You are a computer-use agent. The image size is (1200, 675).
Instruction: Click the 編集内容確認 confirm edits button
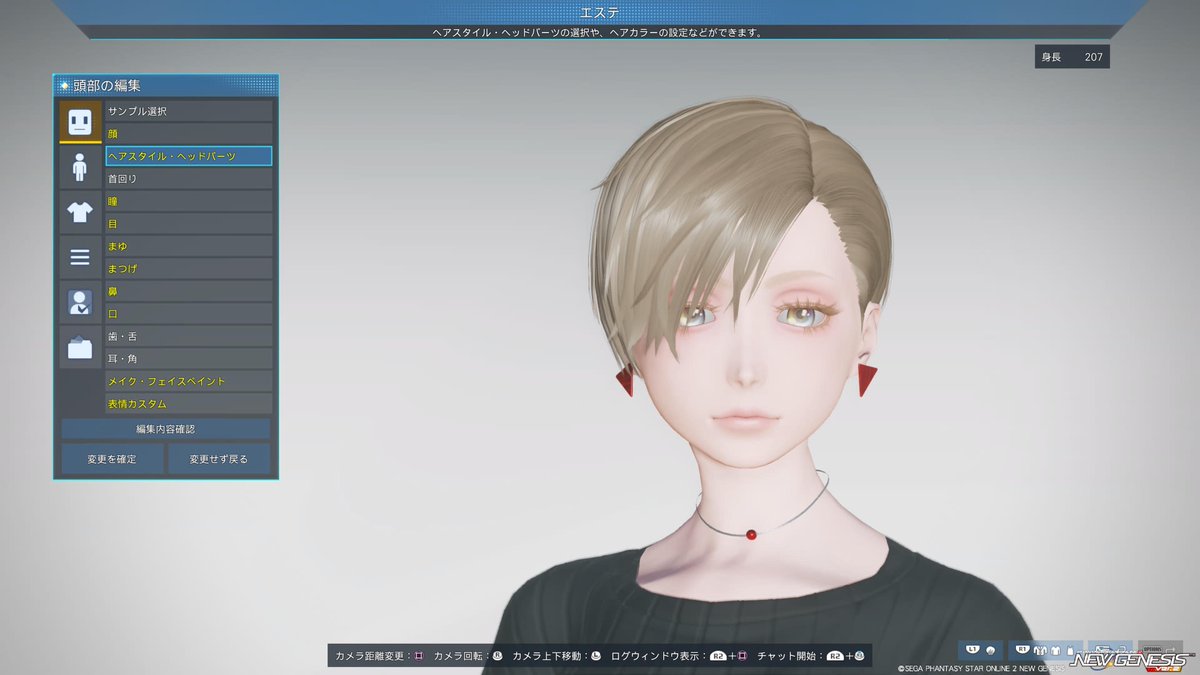coord(167,430)
